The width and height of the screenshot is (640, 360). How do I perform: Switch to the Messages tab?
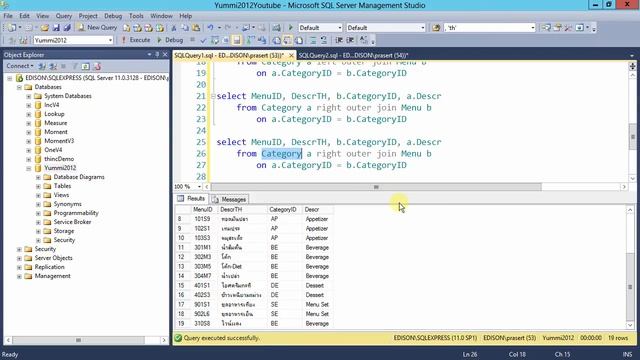click(229, 199)
